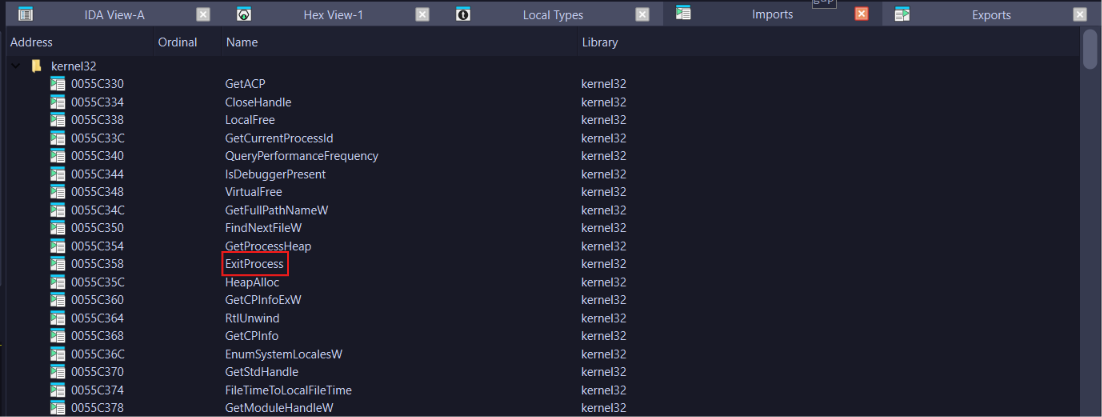Click the Local Types tab icon
The image size is (1102, 417).
point(462,14)
